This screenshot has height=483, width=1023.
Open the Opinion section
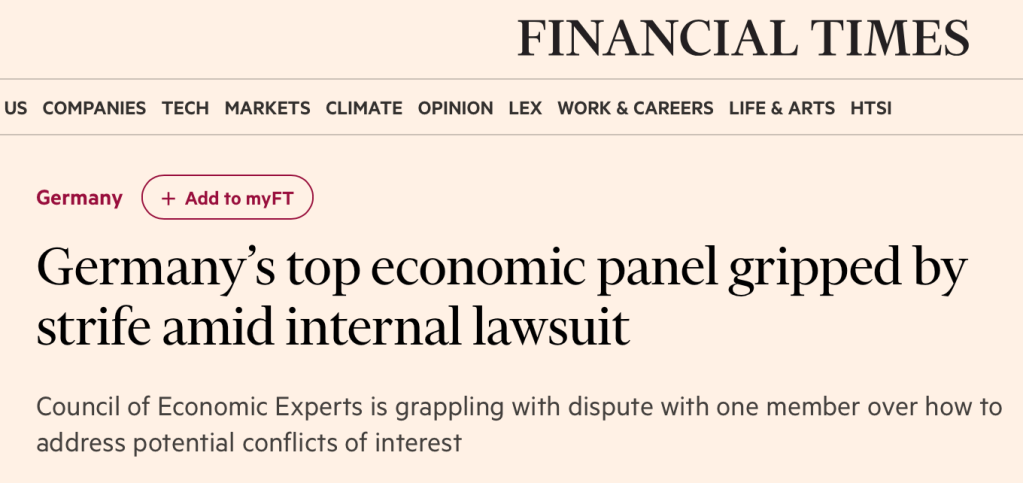click(455, 108)
